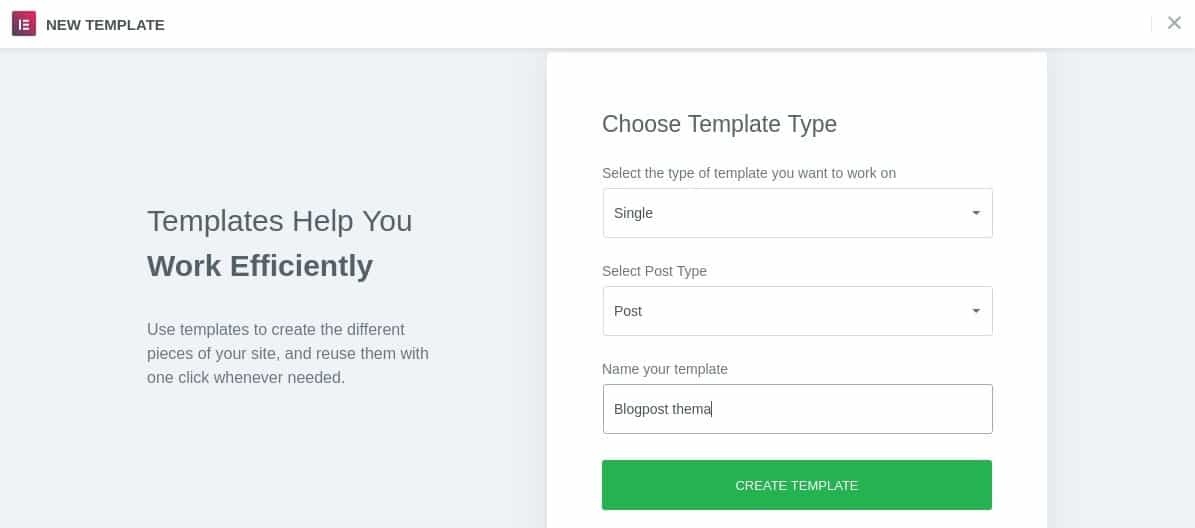The width and height of the screenshot is (1195, 528).
Task: Close the New Template dialog
Action: click(x=1174, y=23)
